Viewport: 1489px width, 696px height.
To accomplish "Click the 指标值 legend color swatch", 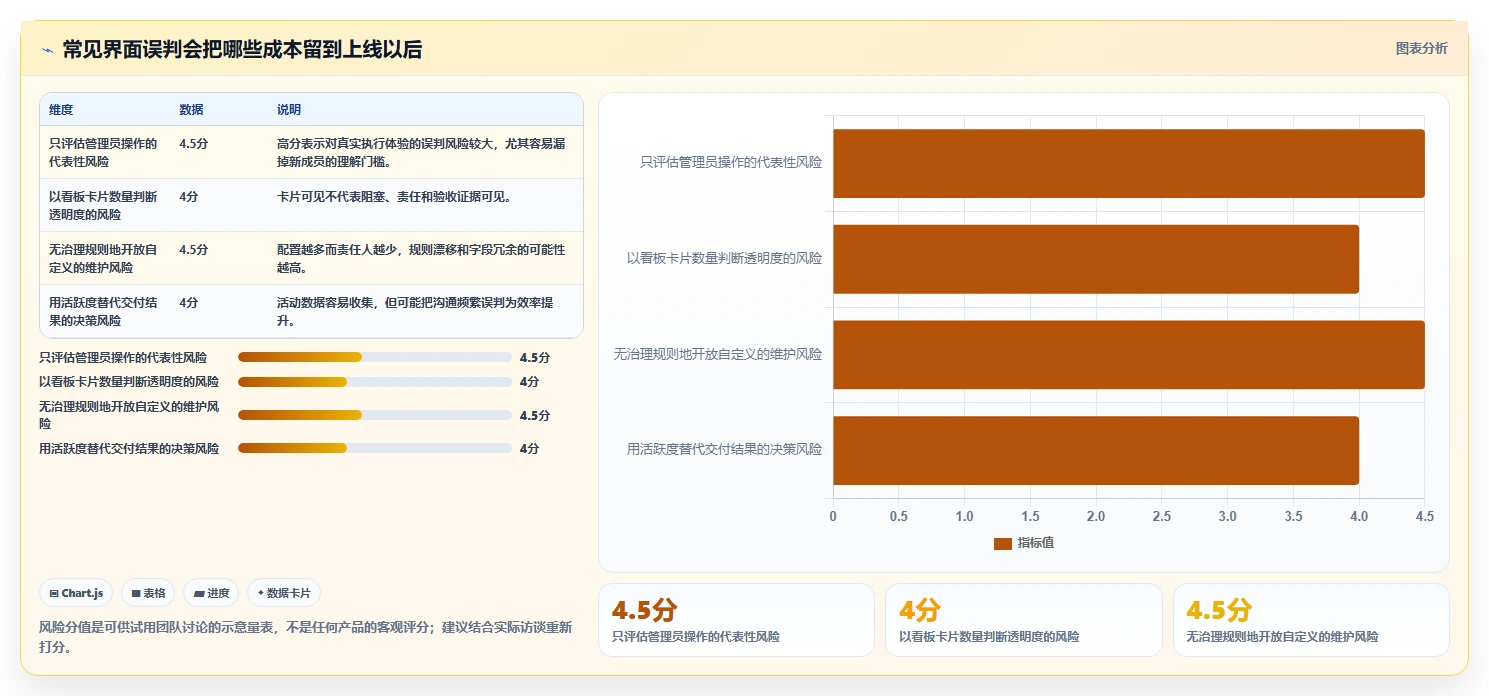I will pos(1003,543).
